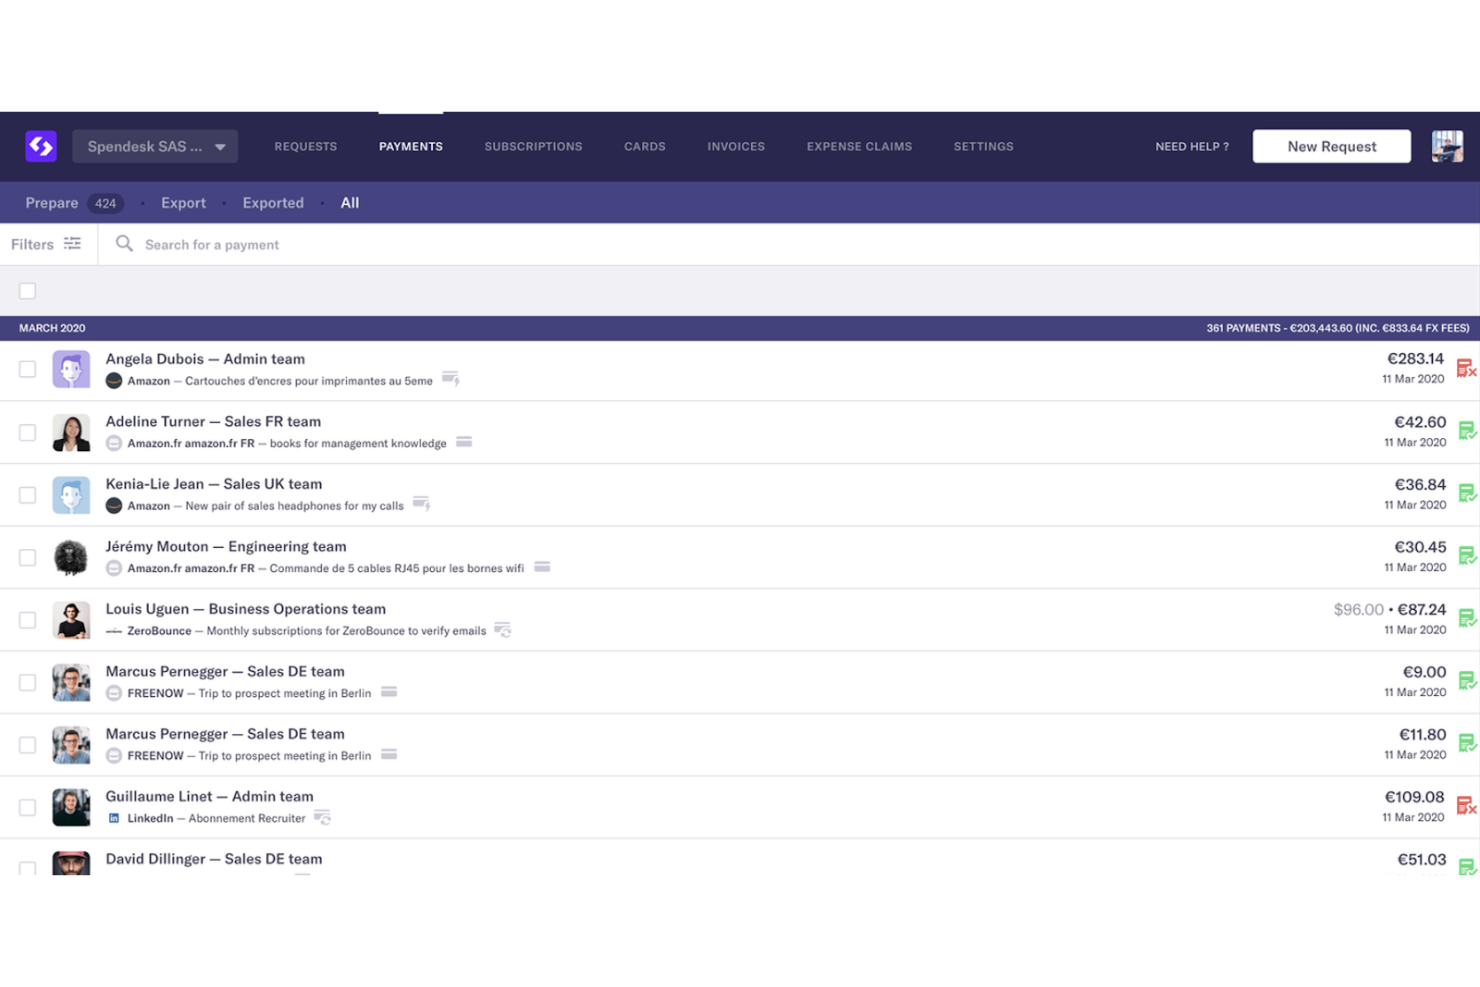Select the virtual card icon on Kenia-Lie Jean's row
This screenshot has height=987, width=1480.
pos(421,504)
